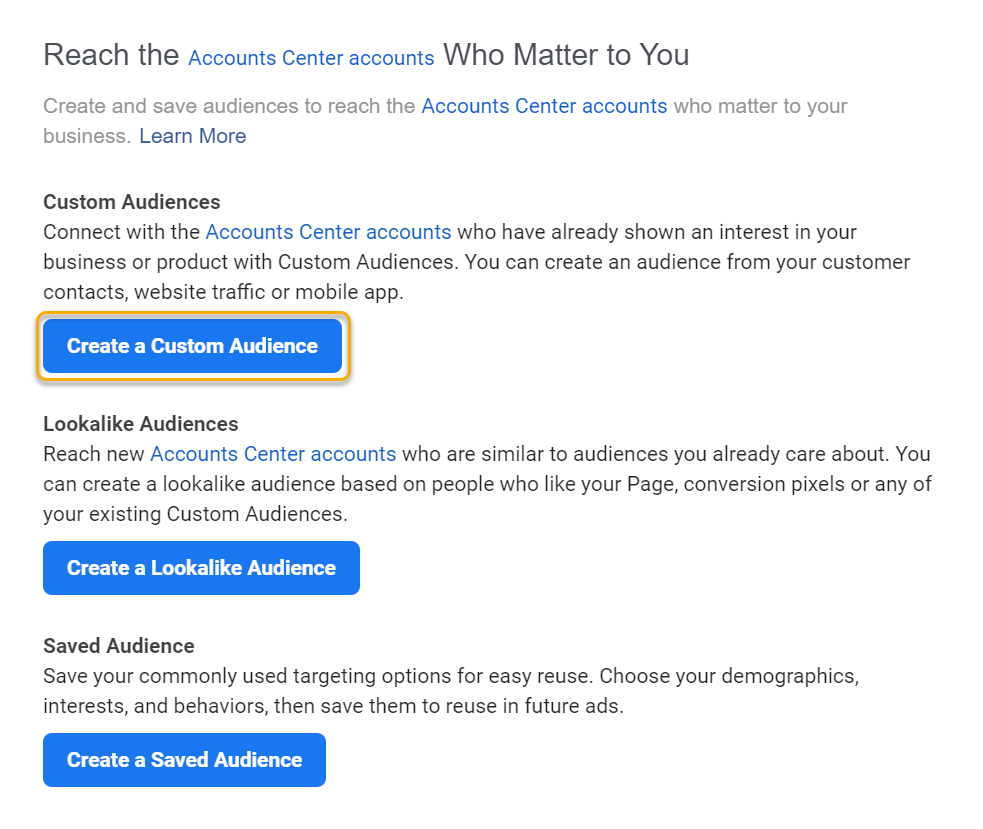This screenshot has width=983, height=829.
Task: Open the Learn More link
Action: pos(192,136)
